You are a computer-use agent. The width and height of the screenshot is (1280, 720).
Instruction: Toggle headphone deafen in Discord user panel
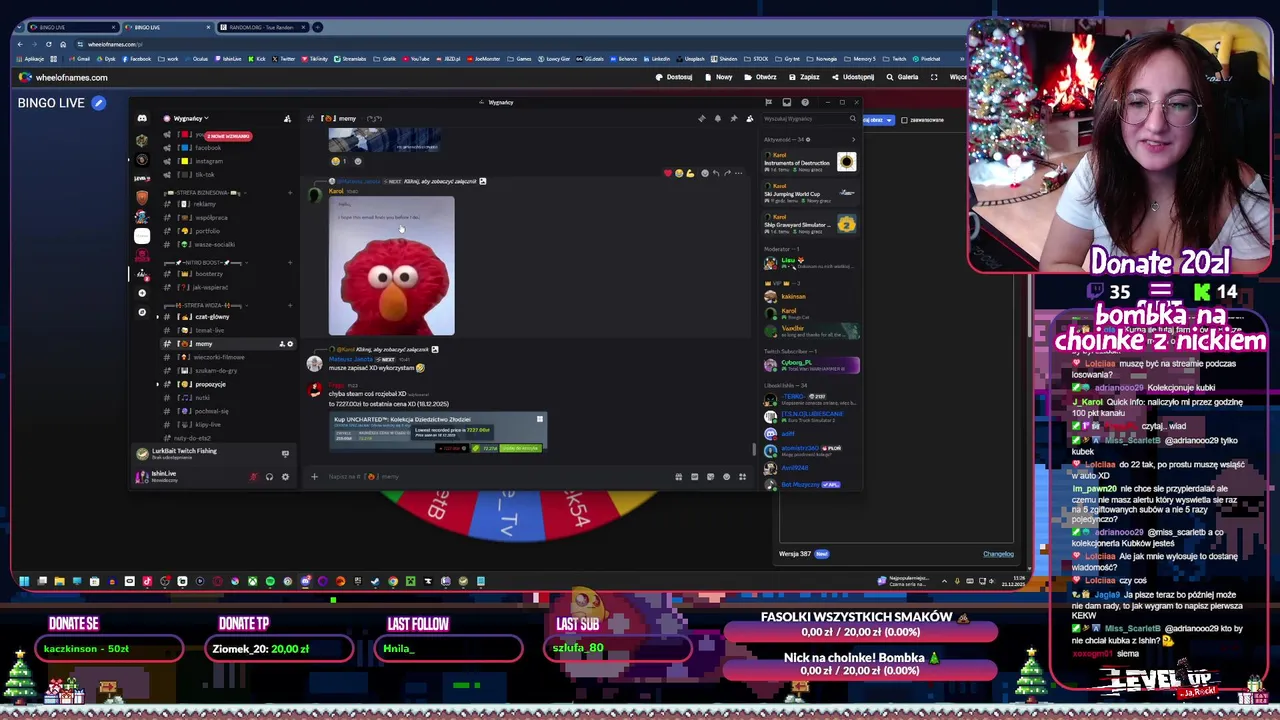269,477
